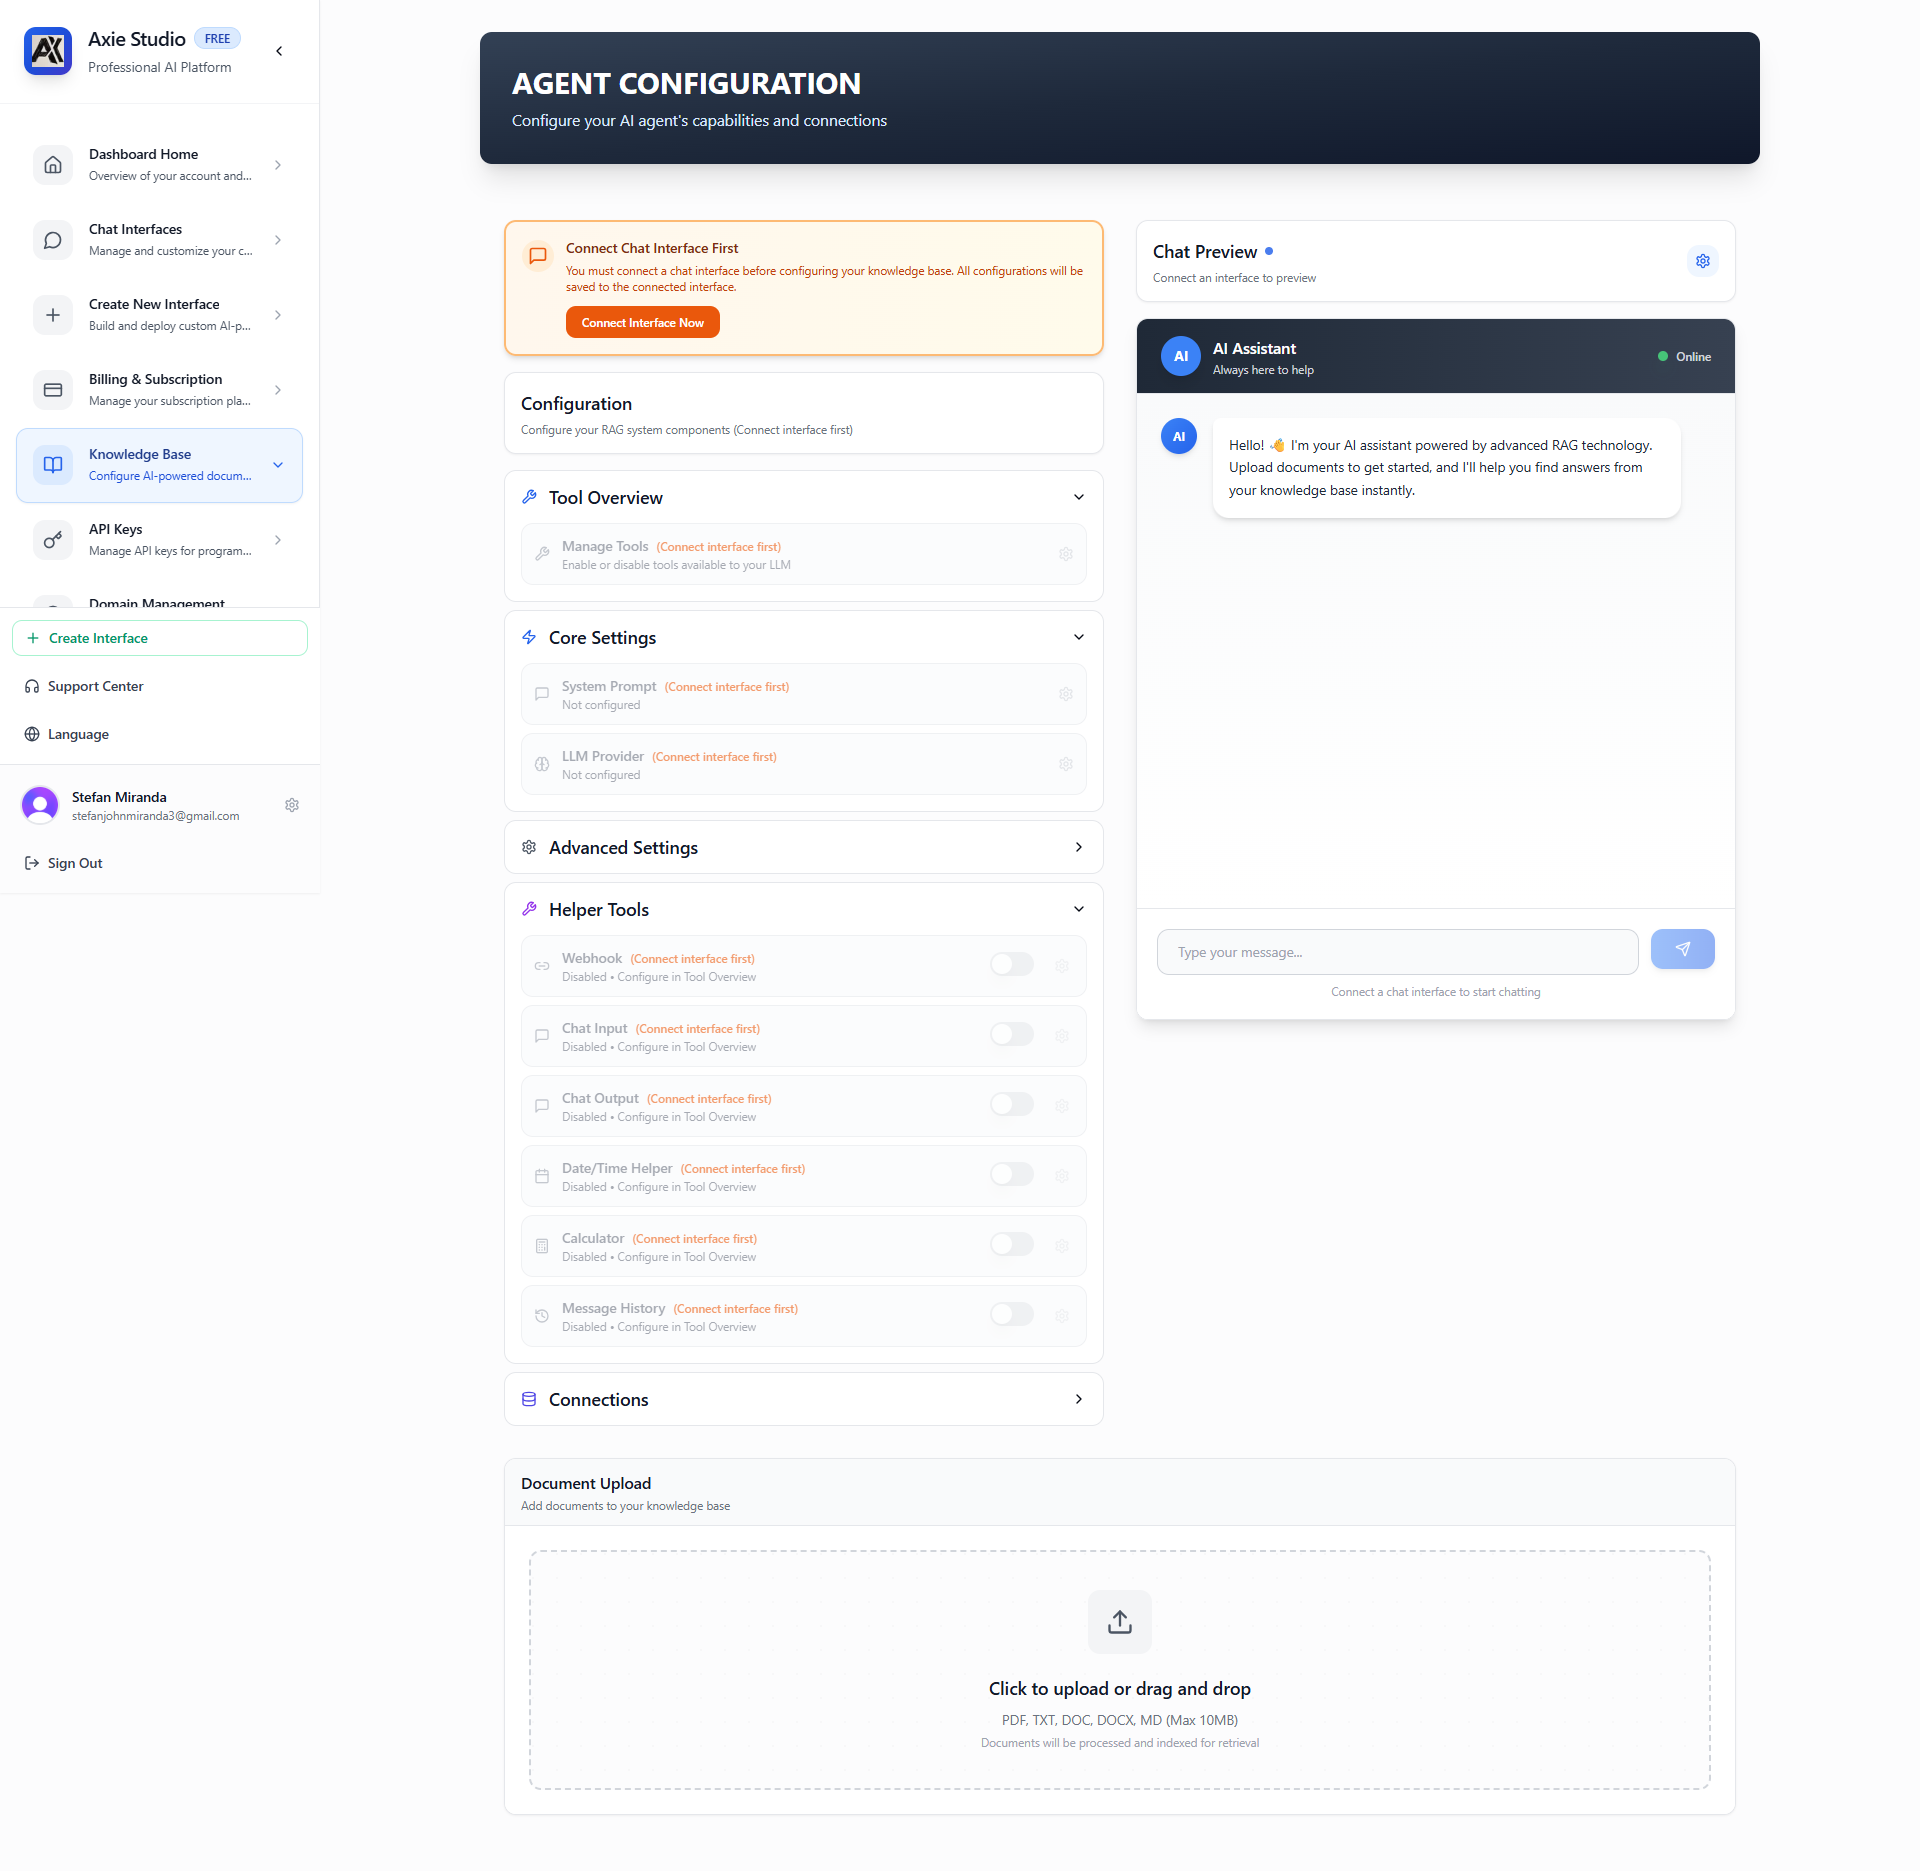Screen dimensions: 1920x1871
Task: Click the Connect Interface Now button
Action: tap(642, 322)
